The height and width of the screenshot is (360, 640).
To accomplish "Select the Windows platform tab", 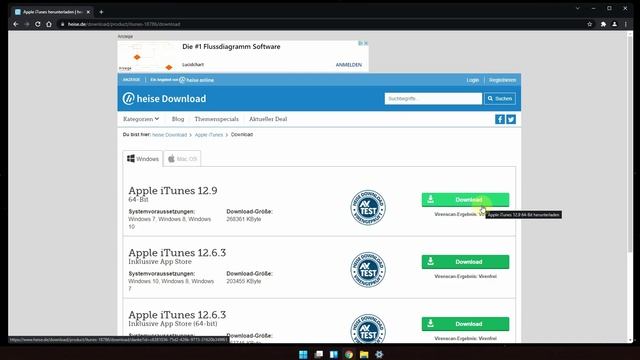I will tap(143, 159).
